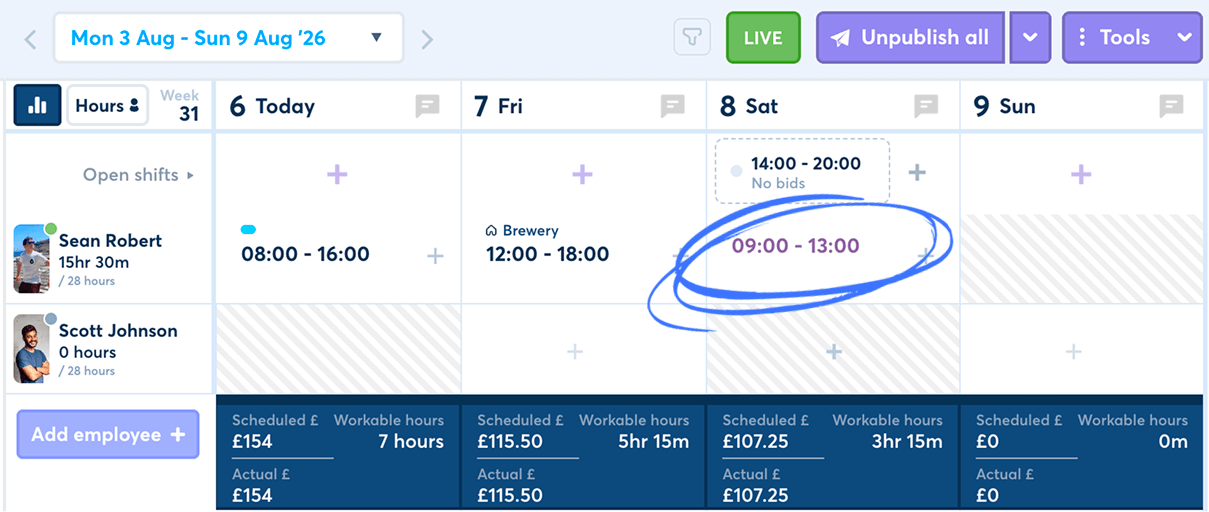Select the circled purple 09:00 - 13:00 shift
The image size is (1209, 512).
(796, 246)
